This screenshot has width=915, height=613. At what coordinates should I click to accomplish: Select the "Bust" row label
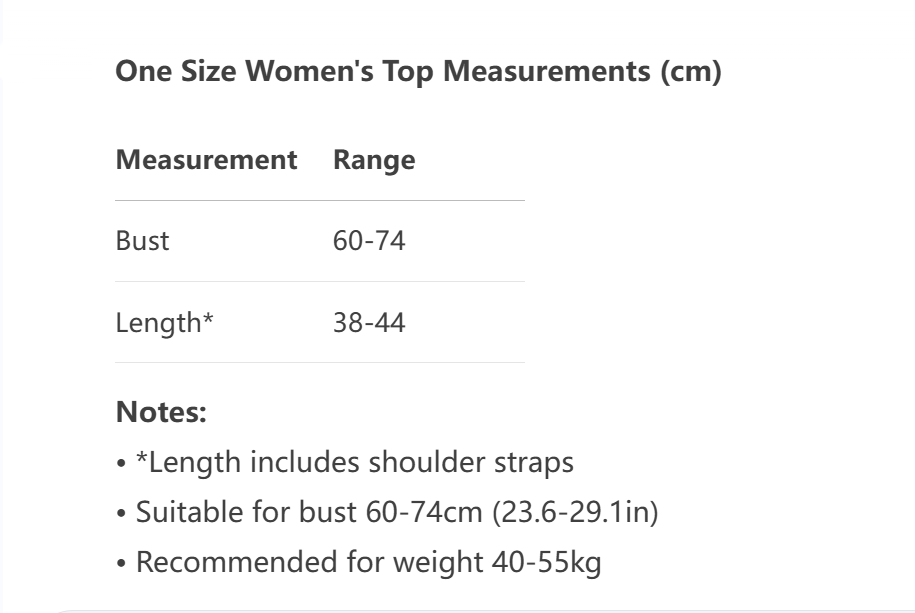142,241
